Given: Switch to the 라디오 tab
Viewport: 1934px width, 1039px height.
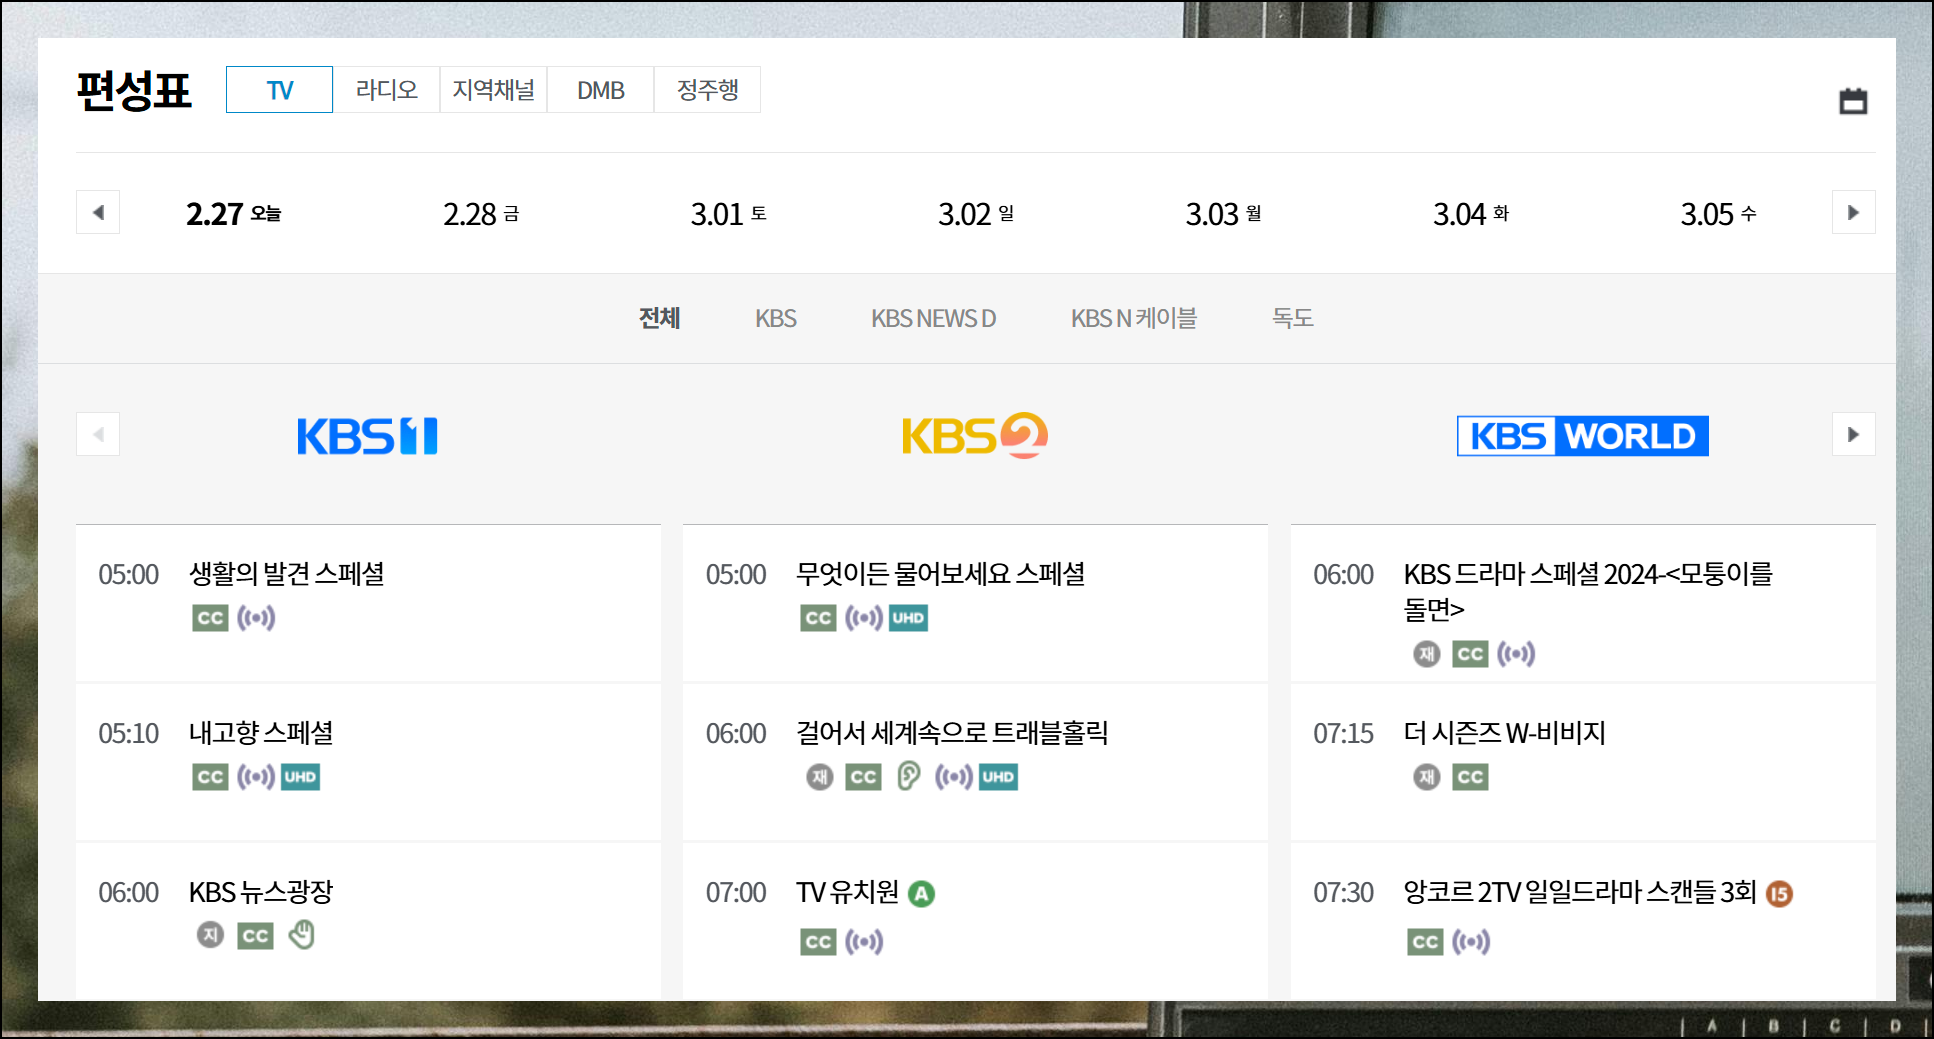Looking at the screenshot, I should coord(386,90).
